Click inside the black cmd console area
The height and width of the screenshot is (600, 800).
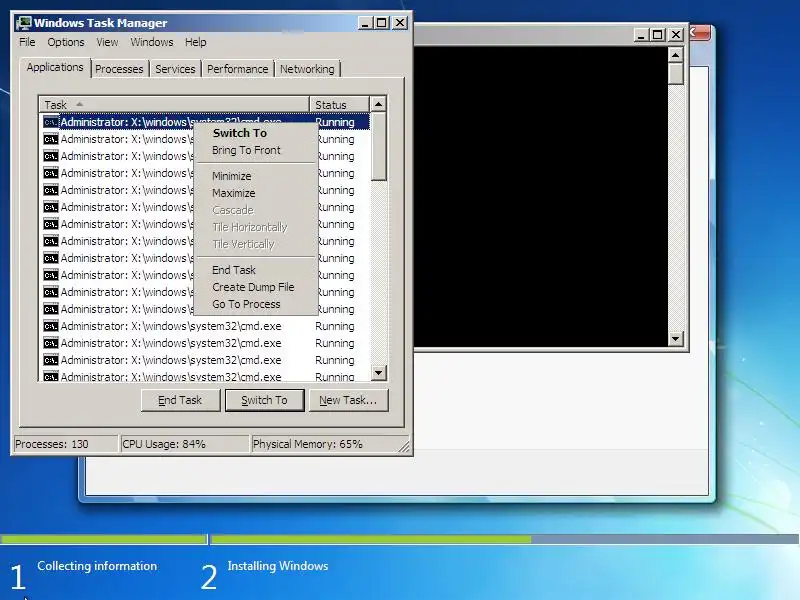(x=541, y=196)
